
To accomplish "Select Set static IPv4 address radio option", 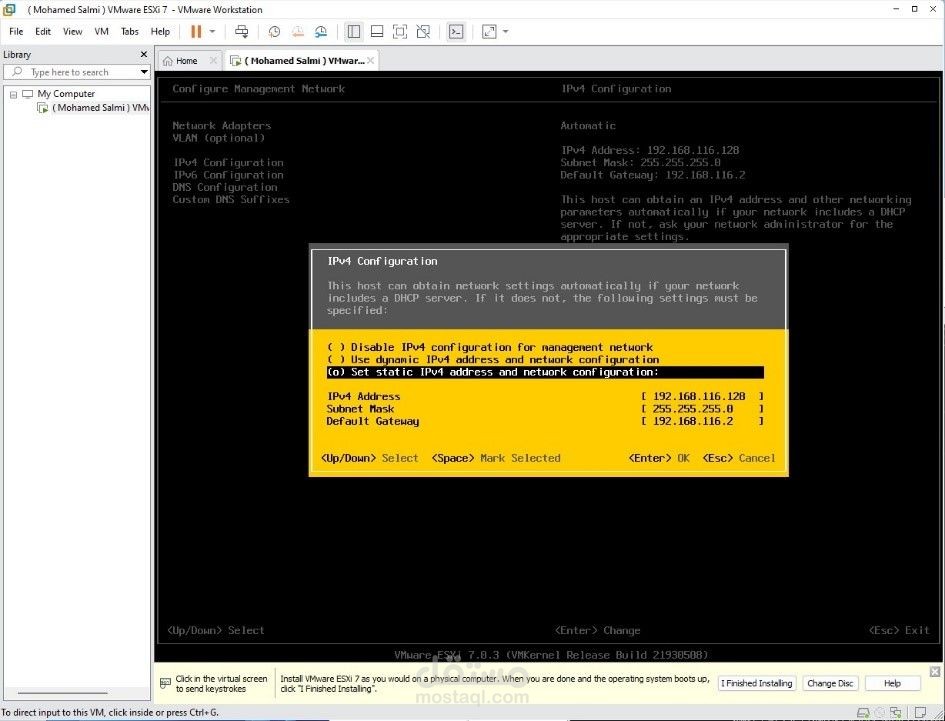I will pos(545,373).
